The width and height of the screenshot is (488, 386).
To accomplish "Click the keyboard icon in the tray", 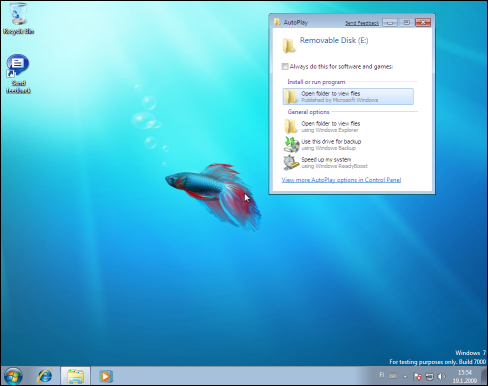I will pos(393,376).
